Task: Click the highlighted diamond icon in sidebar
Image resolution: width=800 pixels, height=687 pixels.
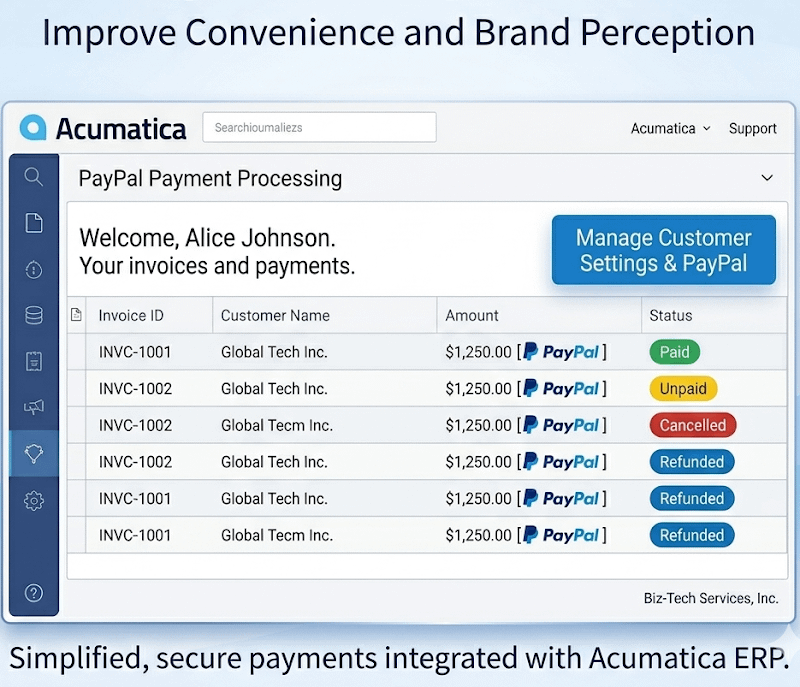Action: (34, 454)
